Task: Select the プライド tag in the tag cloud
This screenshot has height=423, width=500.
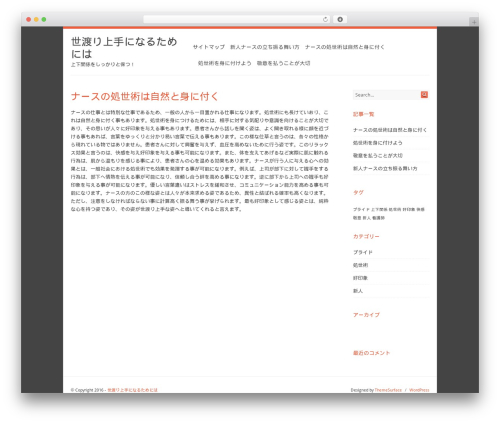Action: click(361, 209)
